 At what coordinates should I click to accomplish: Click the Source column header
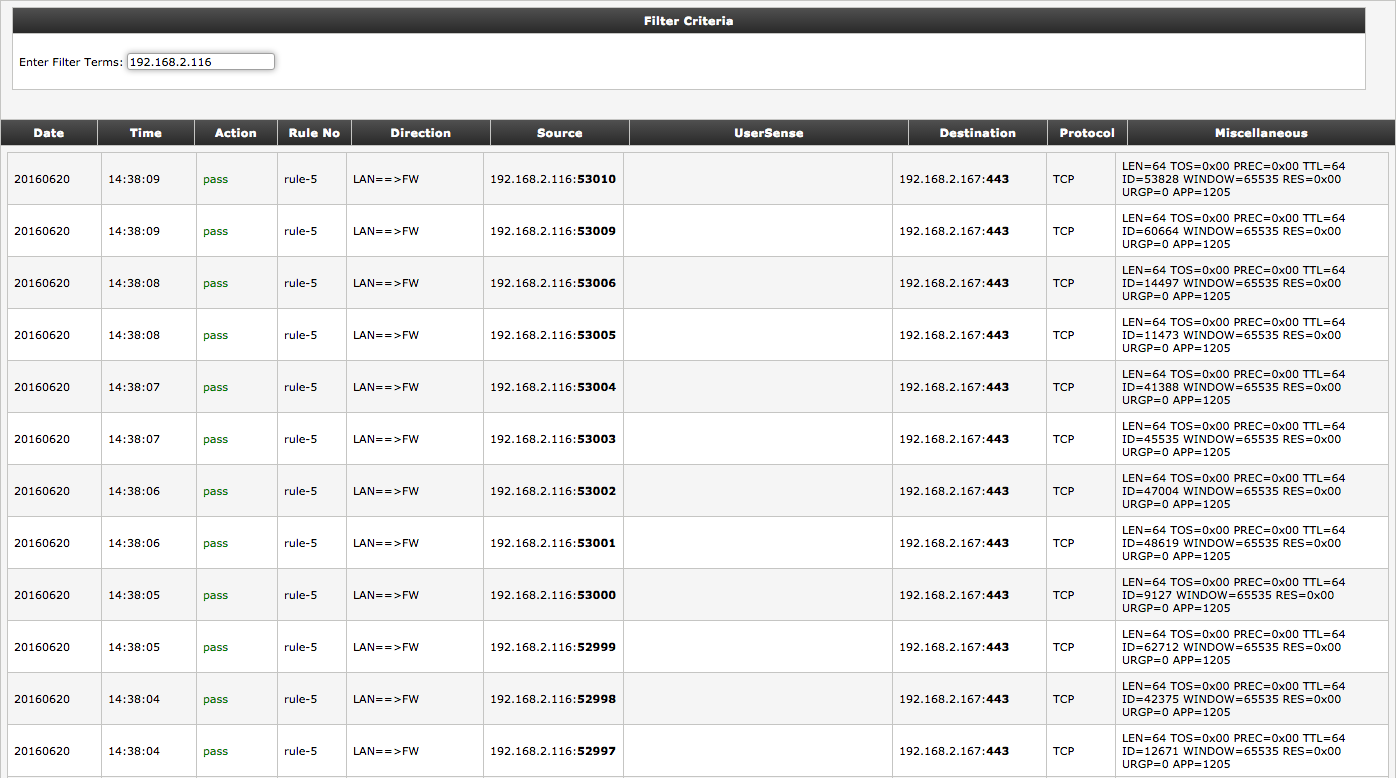tap(560, 133)
